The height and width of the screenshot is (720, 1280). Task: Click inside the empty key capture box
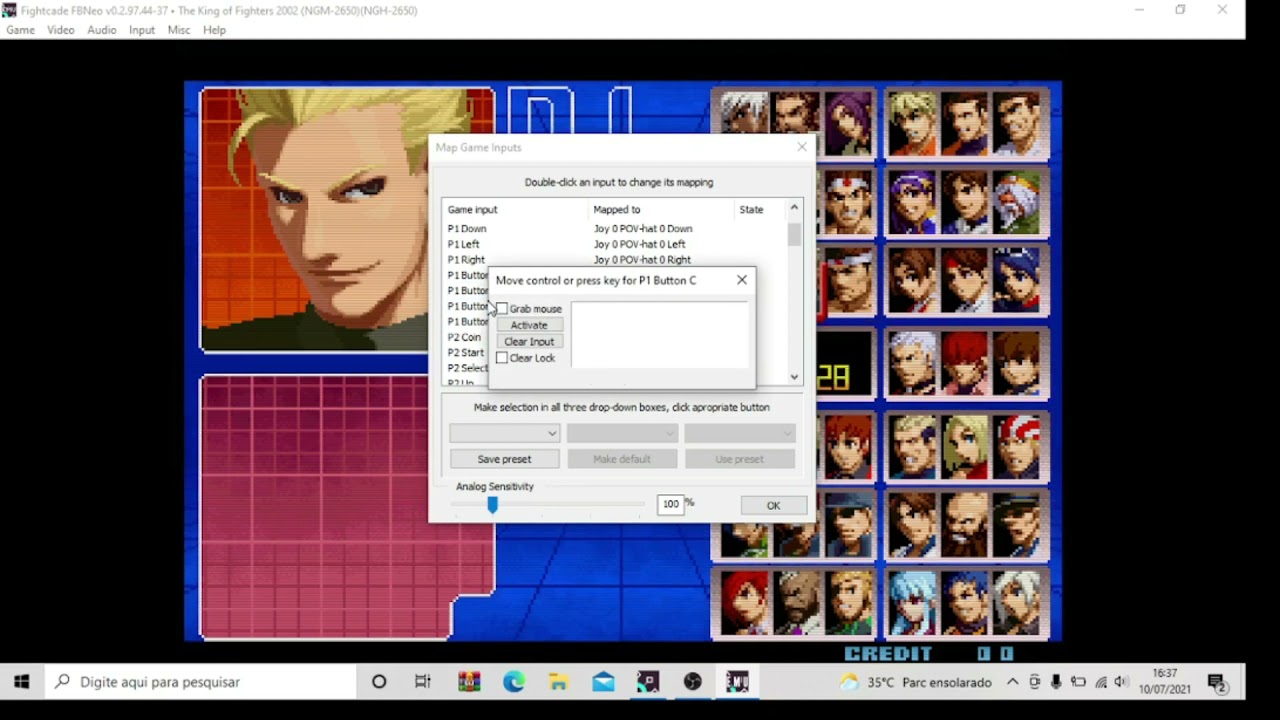coord(659,334)
